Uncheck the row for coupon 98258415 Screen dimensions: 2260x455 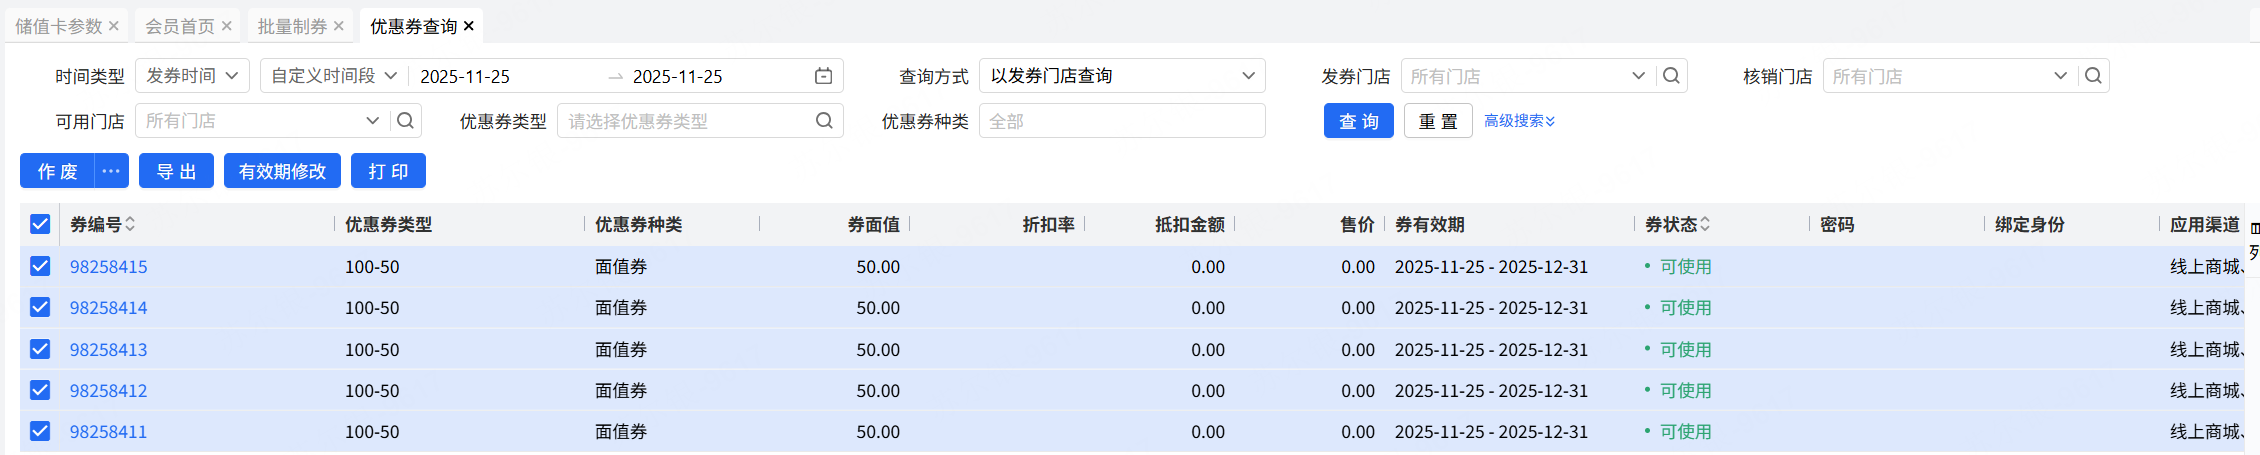[x=40, y=266]
